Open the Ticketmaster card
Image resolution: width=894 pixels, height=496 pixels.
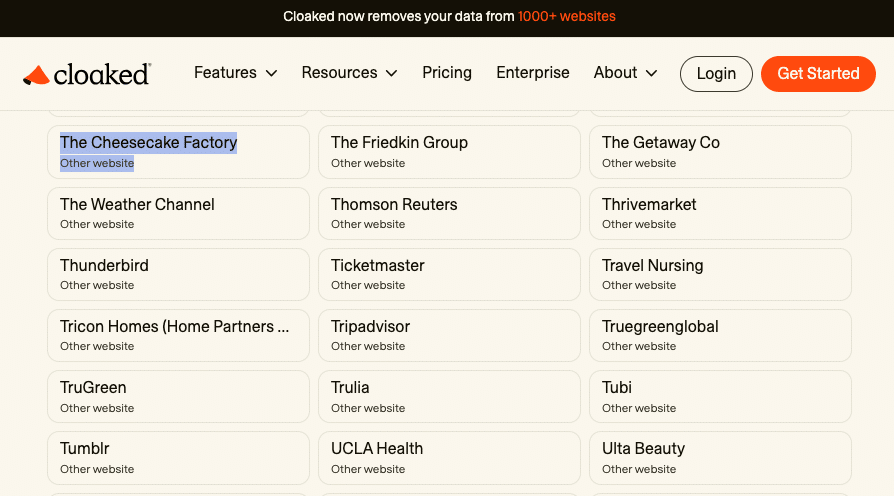pyautogui.click(x=449, y=275)
